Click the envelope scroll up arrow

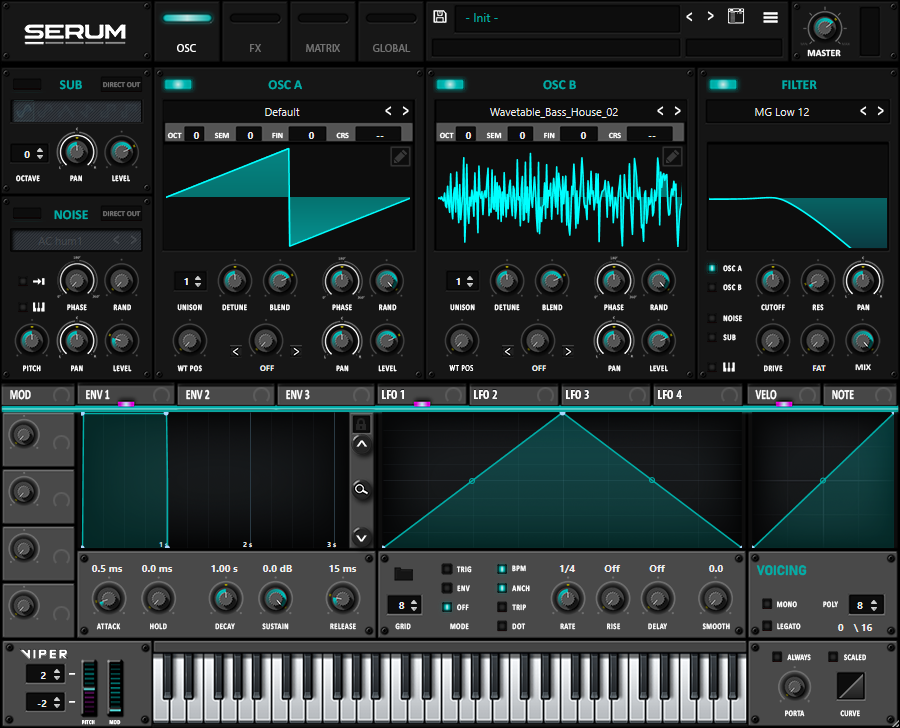tap(361, 444)
